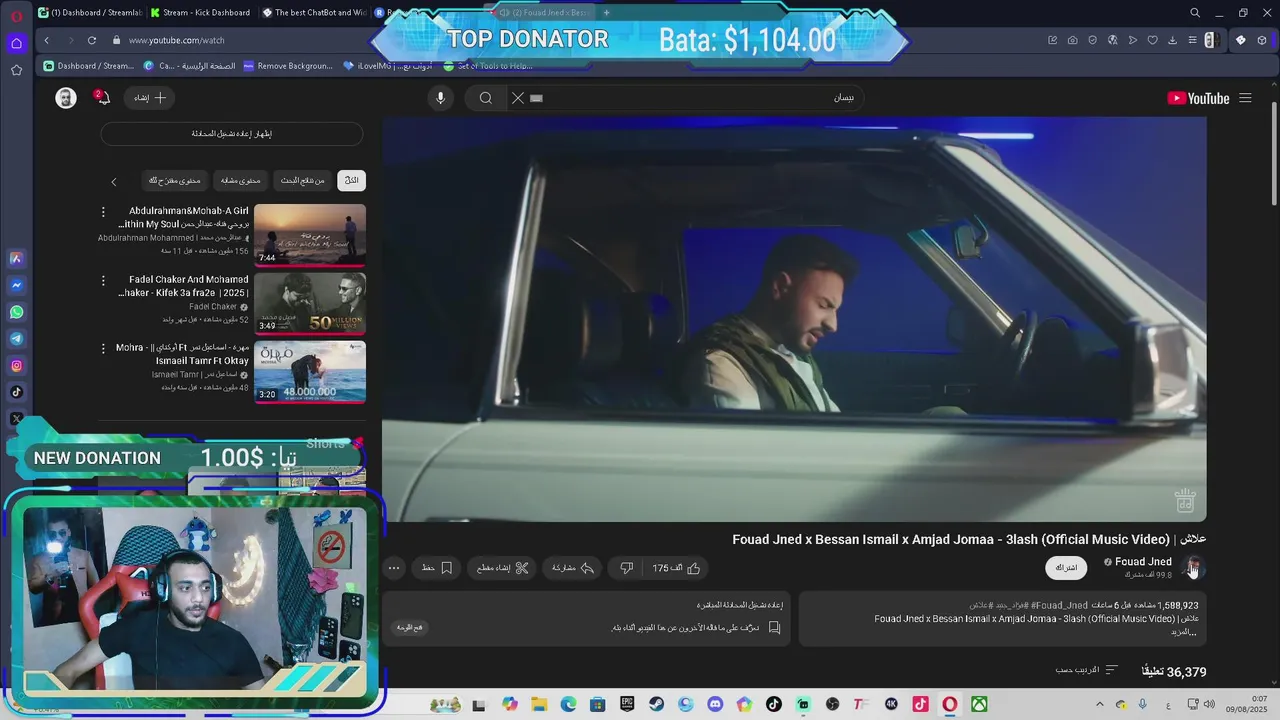The width and height of the screenshot is (1280, 720).
Task: Open Messenger in Opera sidebar
Action: click(16, 285)
